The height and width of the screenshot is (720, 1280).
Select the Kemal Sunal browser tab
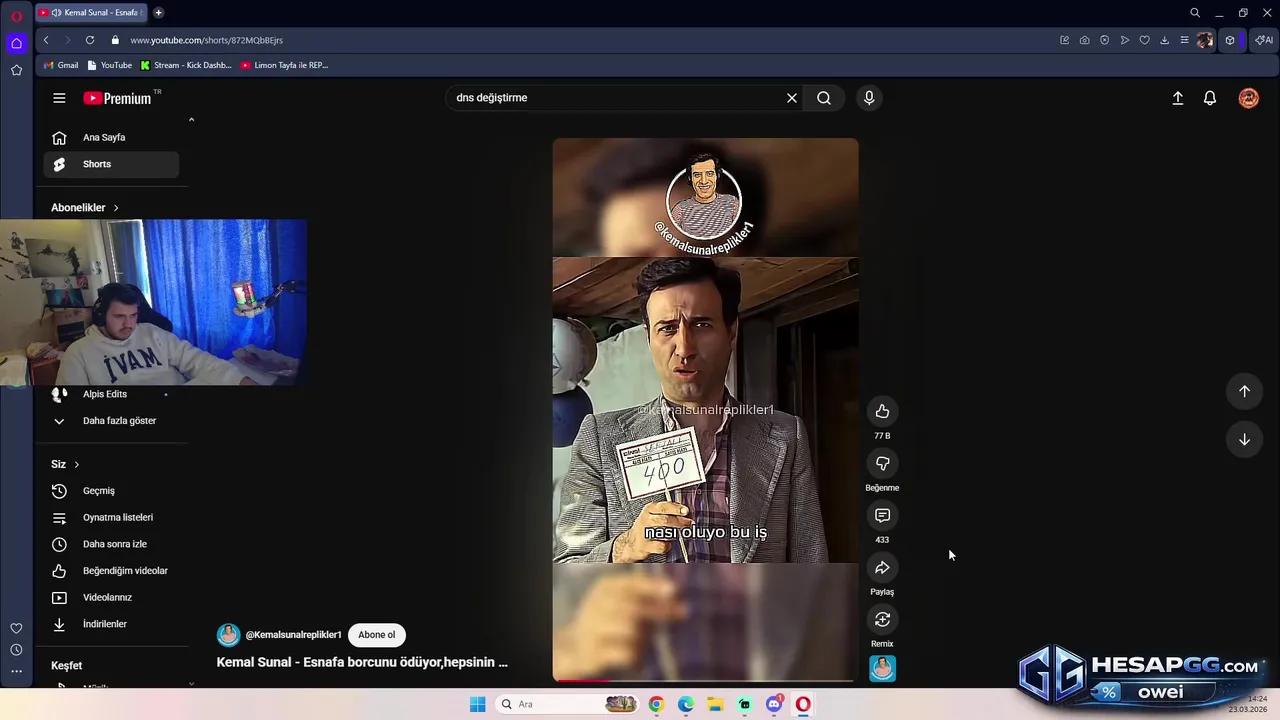92,13
